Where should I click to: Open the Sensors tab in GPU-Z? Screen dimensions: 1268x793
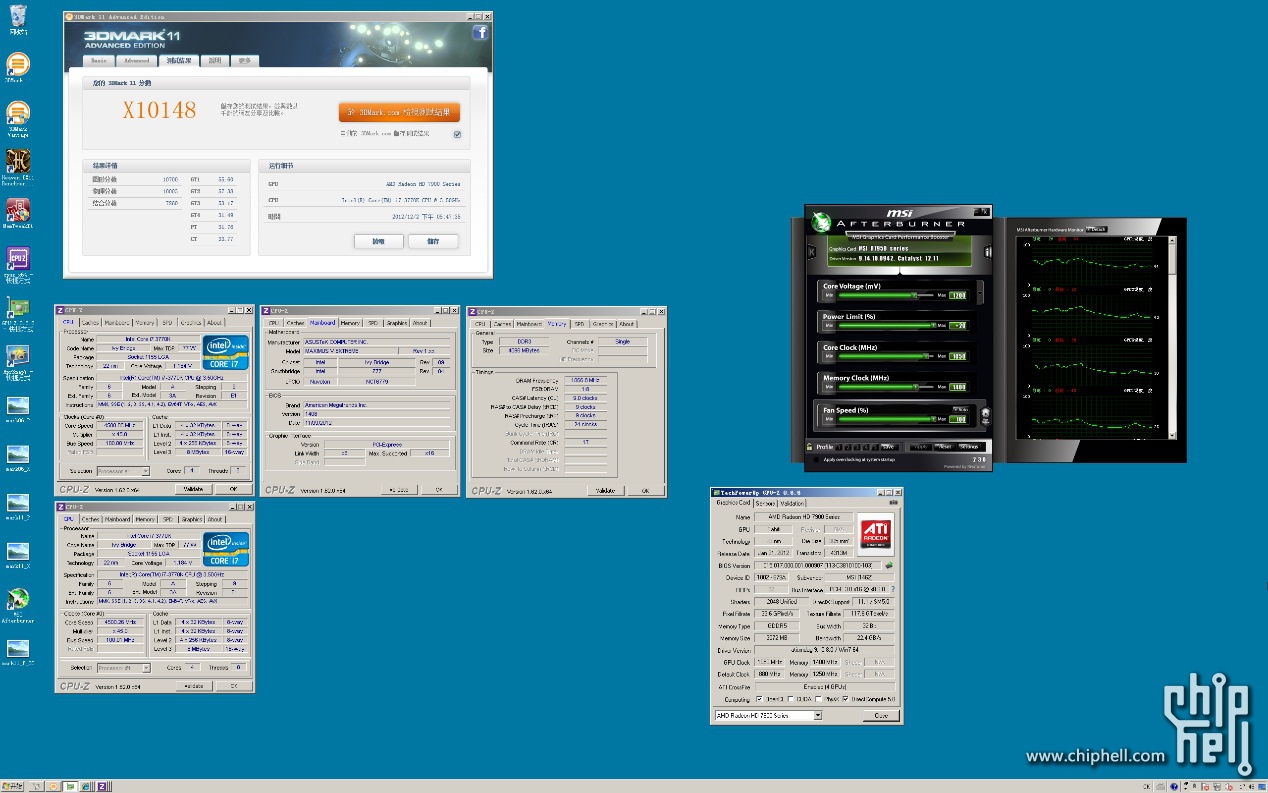(765, 503)
